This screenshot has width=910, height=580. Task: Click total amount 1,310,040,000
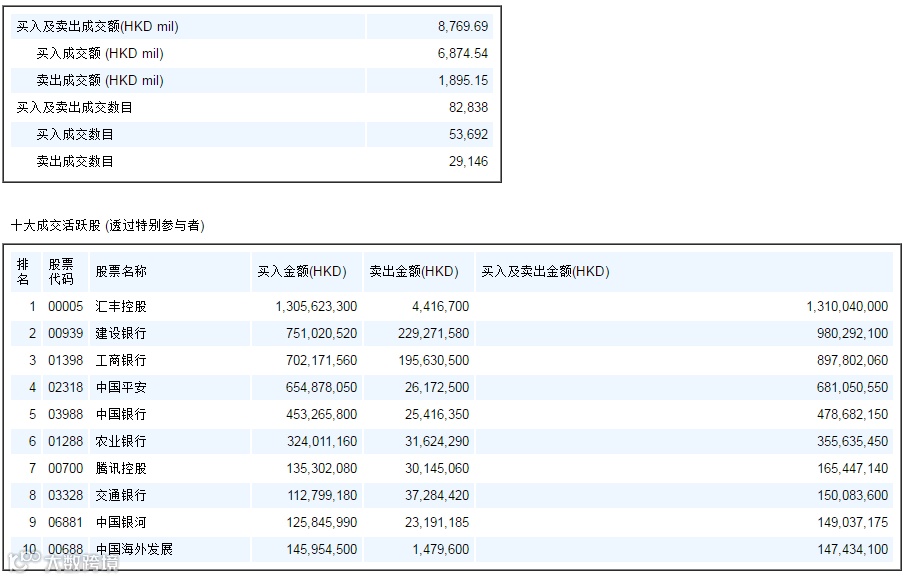click(847, 307)
